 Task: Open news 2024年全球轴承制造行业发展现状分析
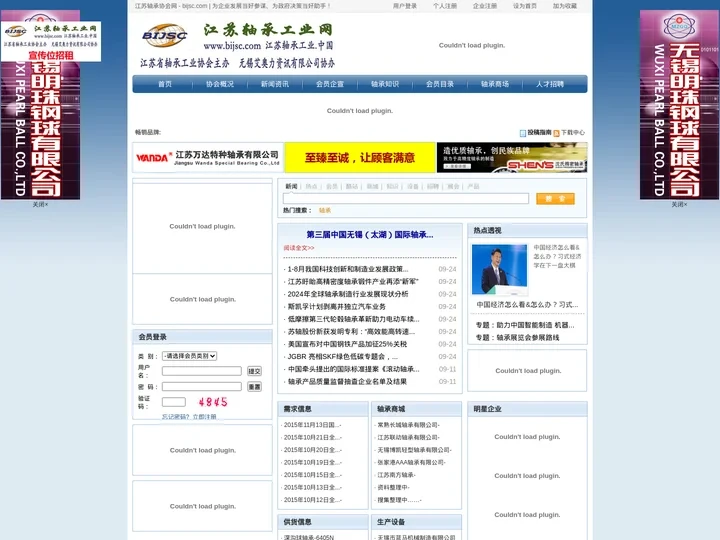click(348, 294)
